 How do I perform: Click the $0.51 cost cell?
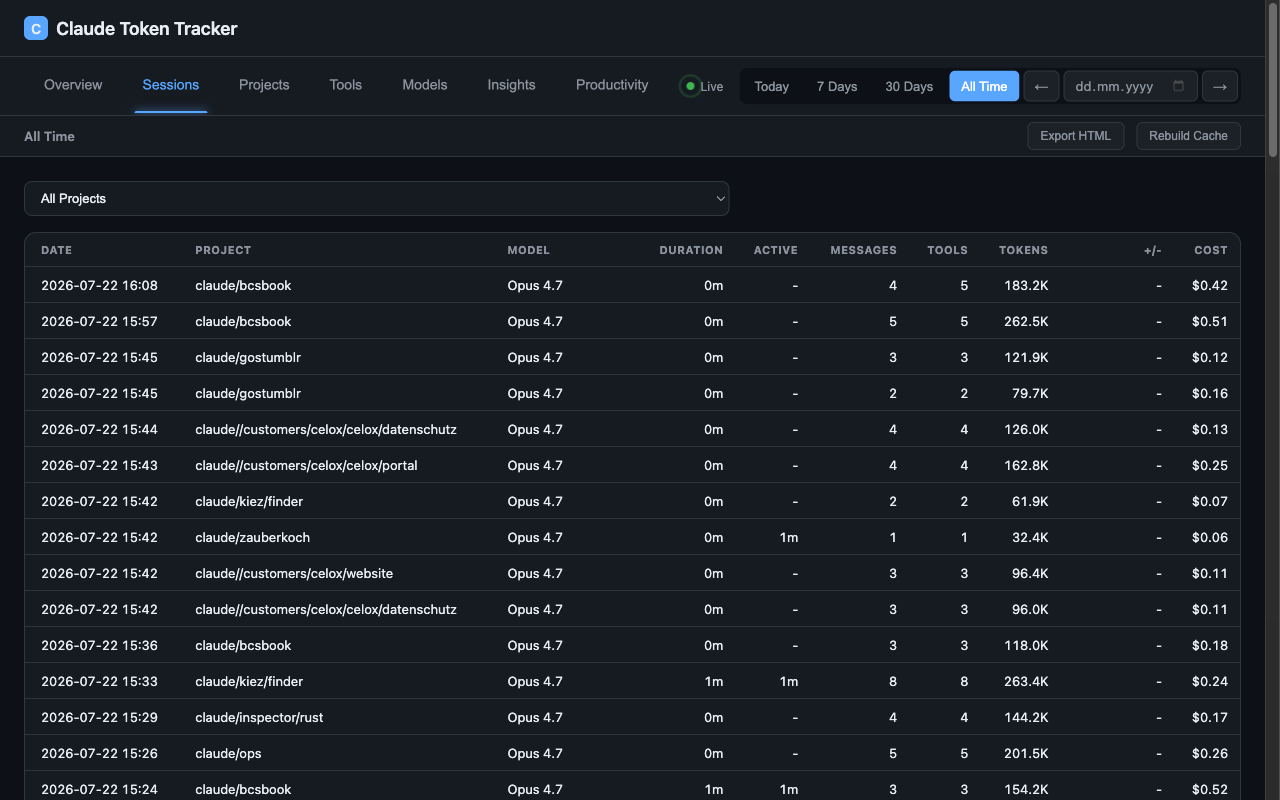[x=1210, y=321]
